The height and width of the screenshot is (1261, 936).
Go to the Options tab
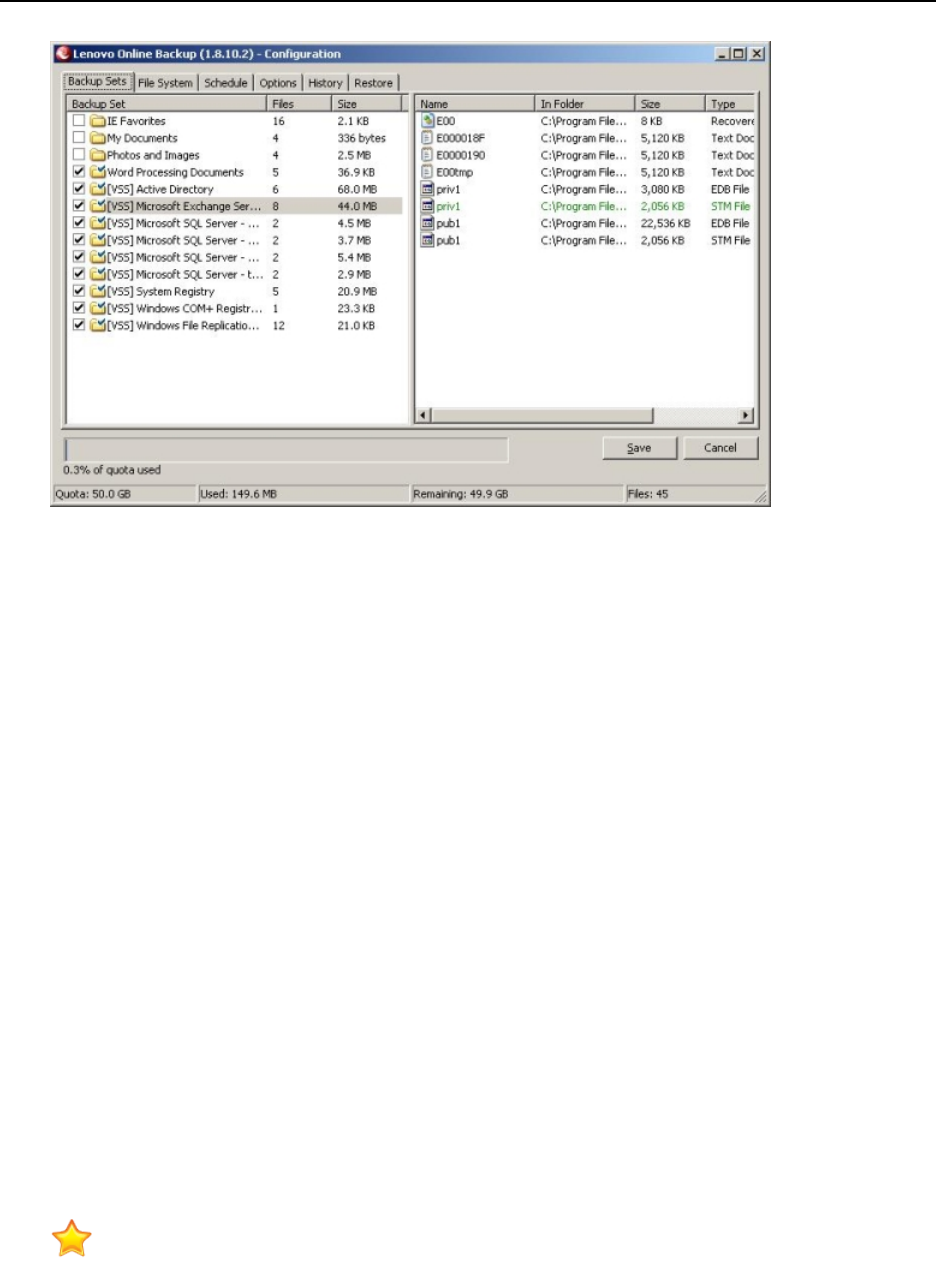click(x=278, y=83)
